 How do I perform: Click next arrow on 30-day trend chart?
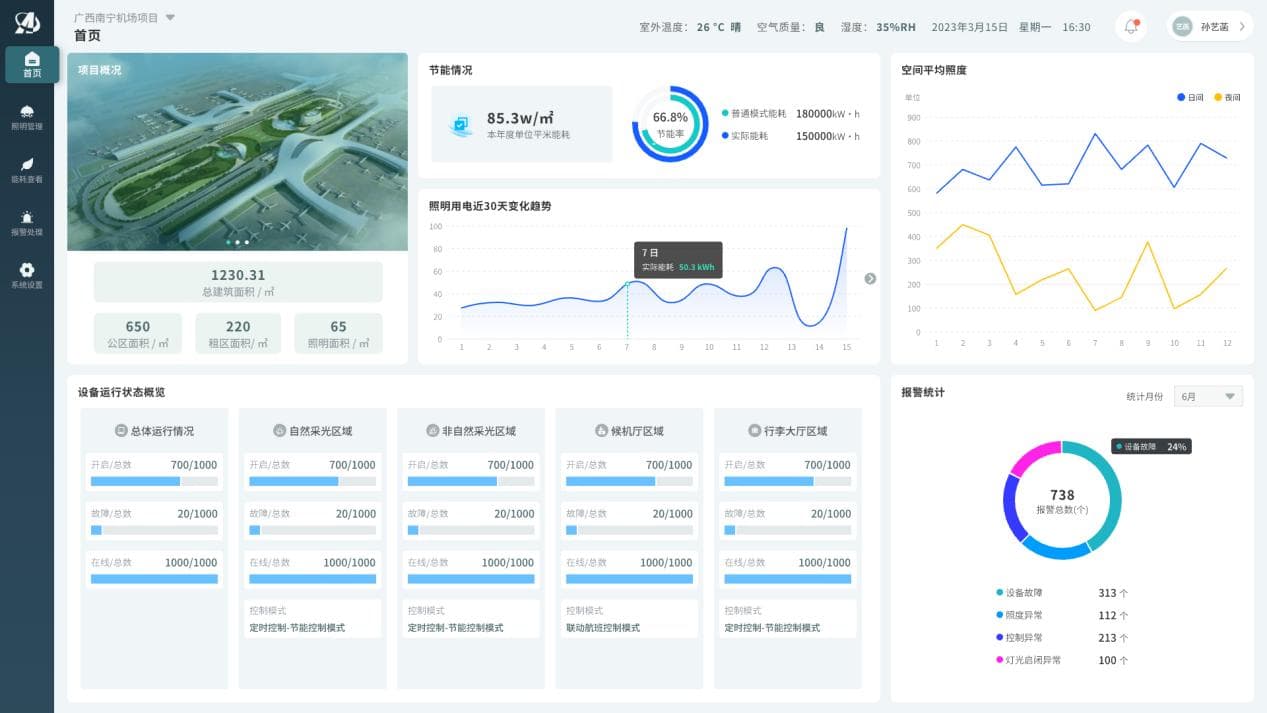point(870,279)
